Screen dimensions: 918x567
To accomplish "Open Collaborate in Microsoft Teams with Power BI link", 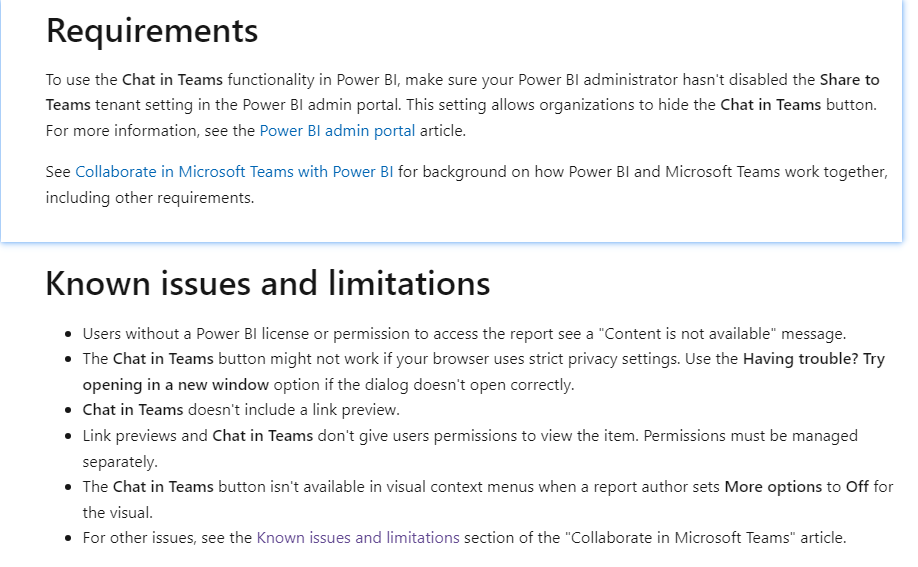I will coord(234,172).
